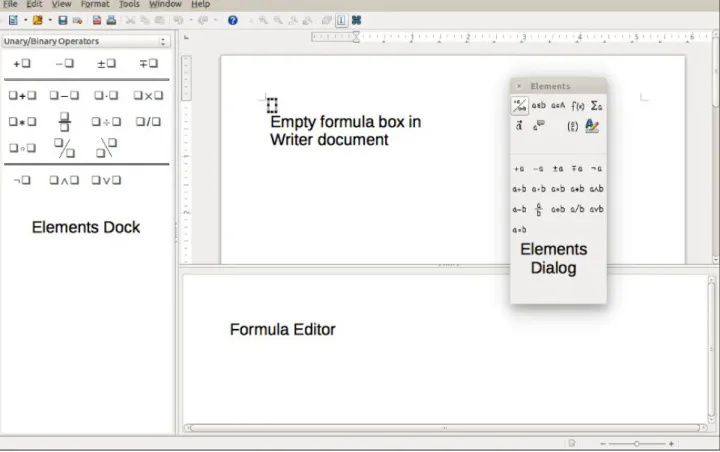Open the Undo history dropdown arrow
This screenshot has width=720, height=452.
(x=190, y=20)
